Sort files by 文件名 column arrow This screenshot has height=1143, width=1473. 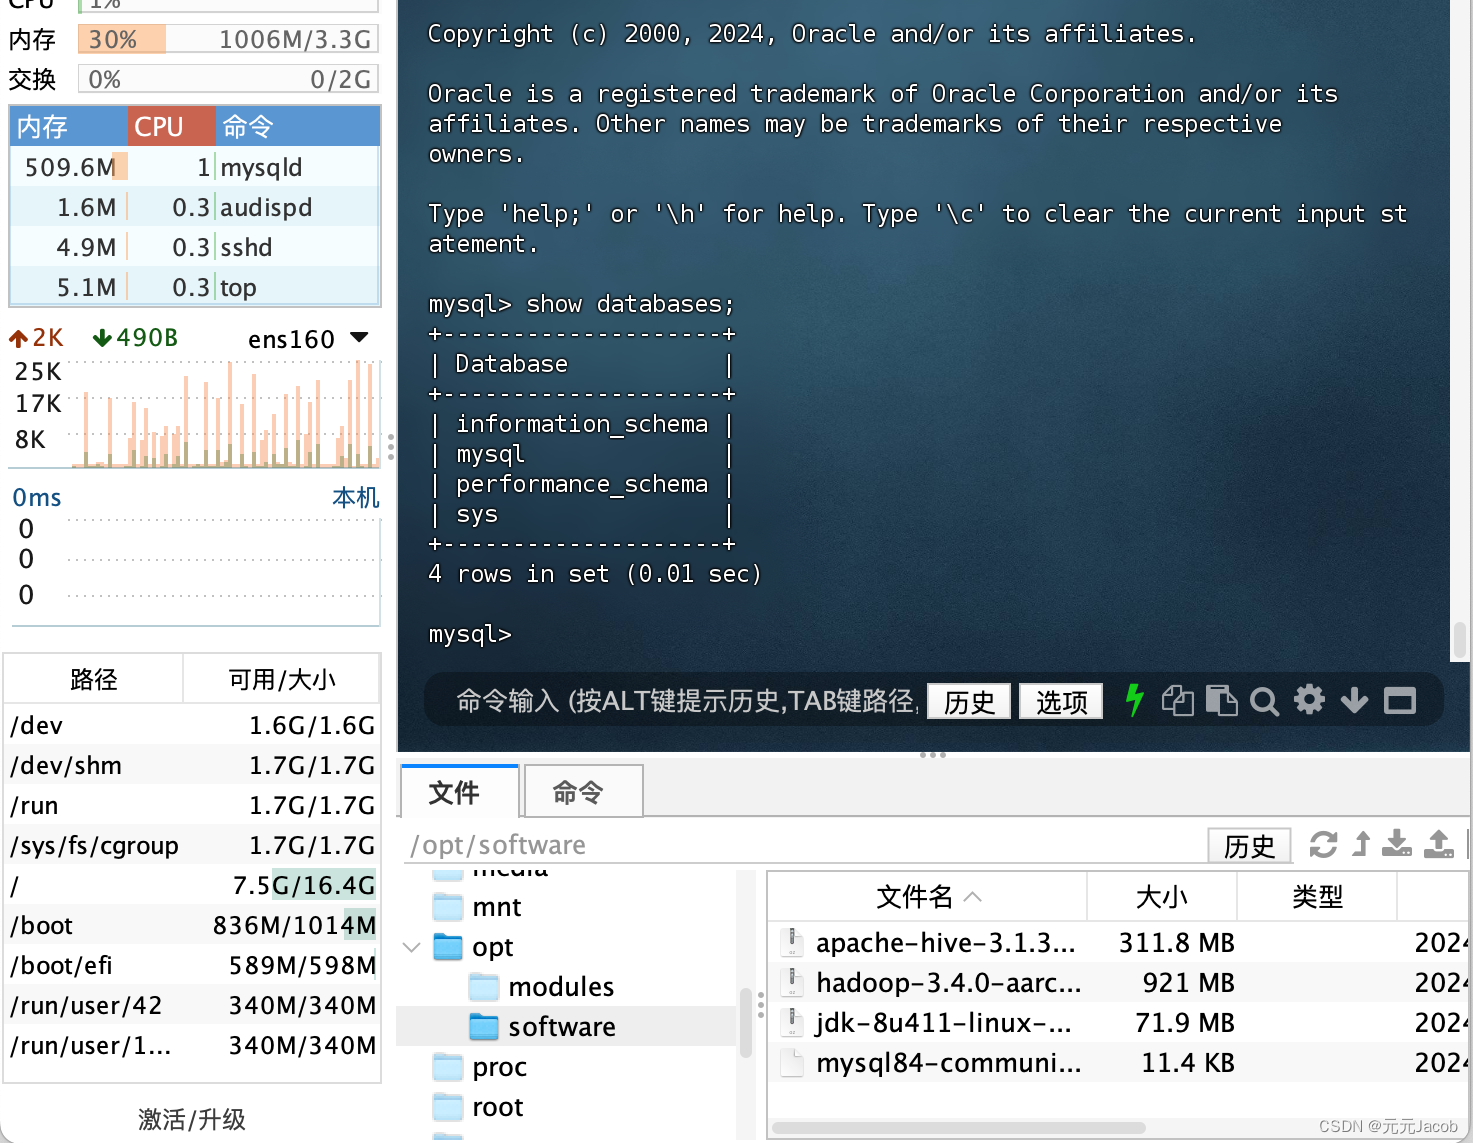point(972,896)
